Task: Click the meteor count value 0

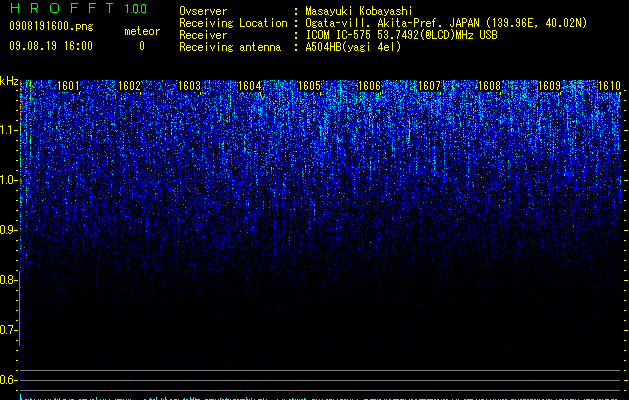Action: (x=142, y=46)
